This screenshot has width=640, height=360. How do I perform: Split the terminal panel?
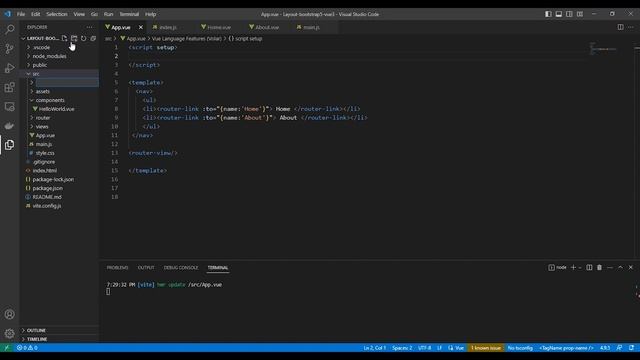point(589,267)
